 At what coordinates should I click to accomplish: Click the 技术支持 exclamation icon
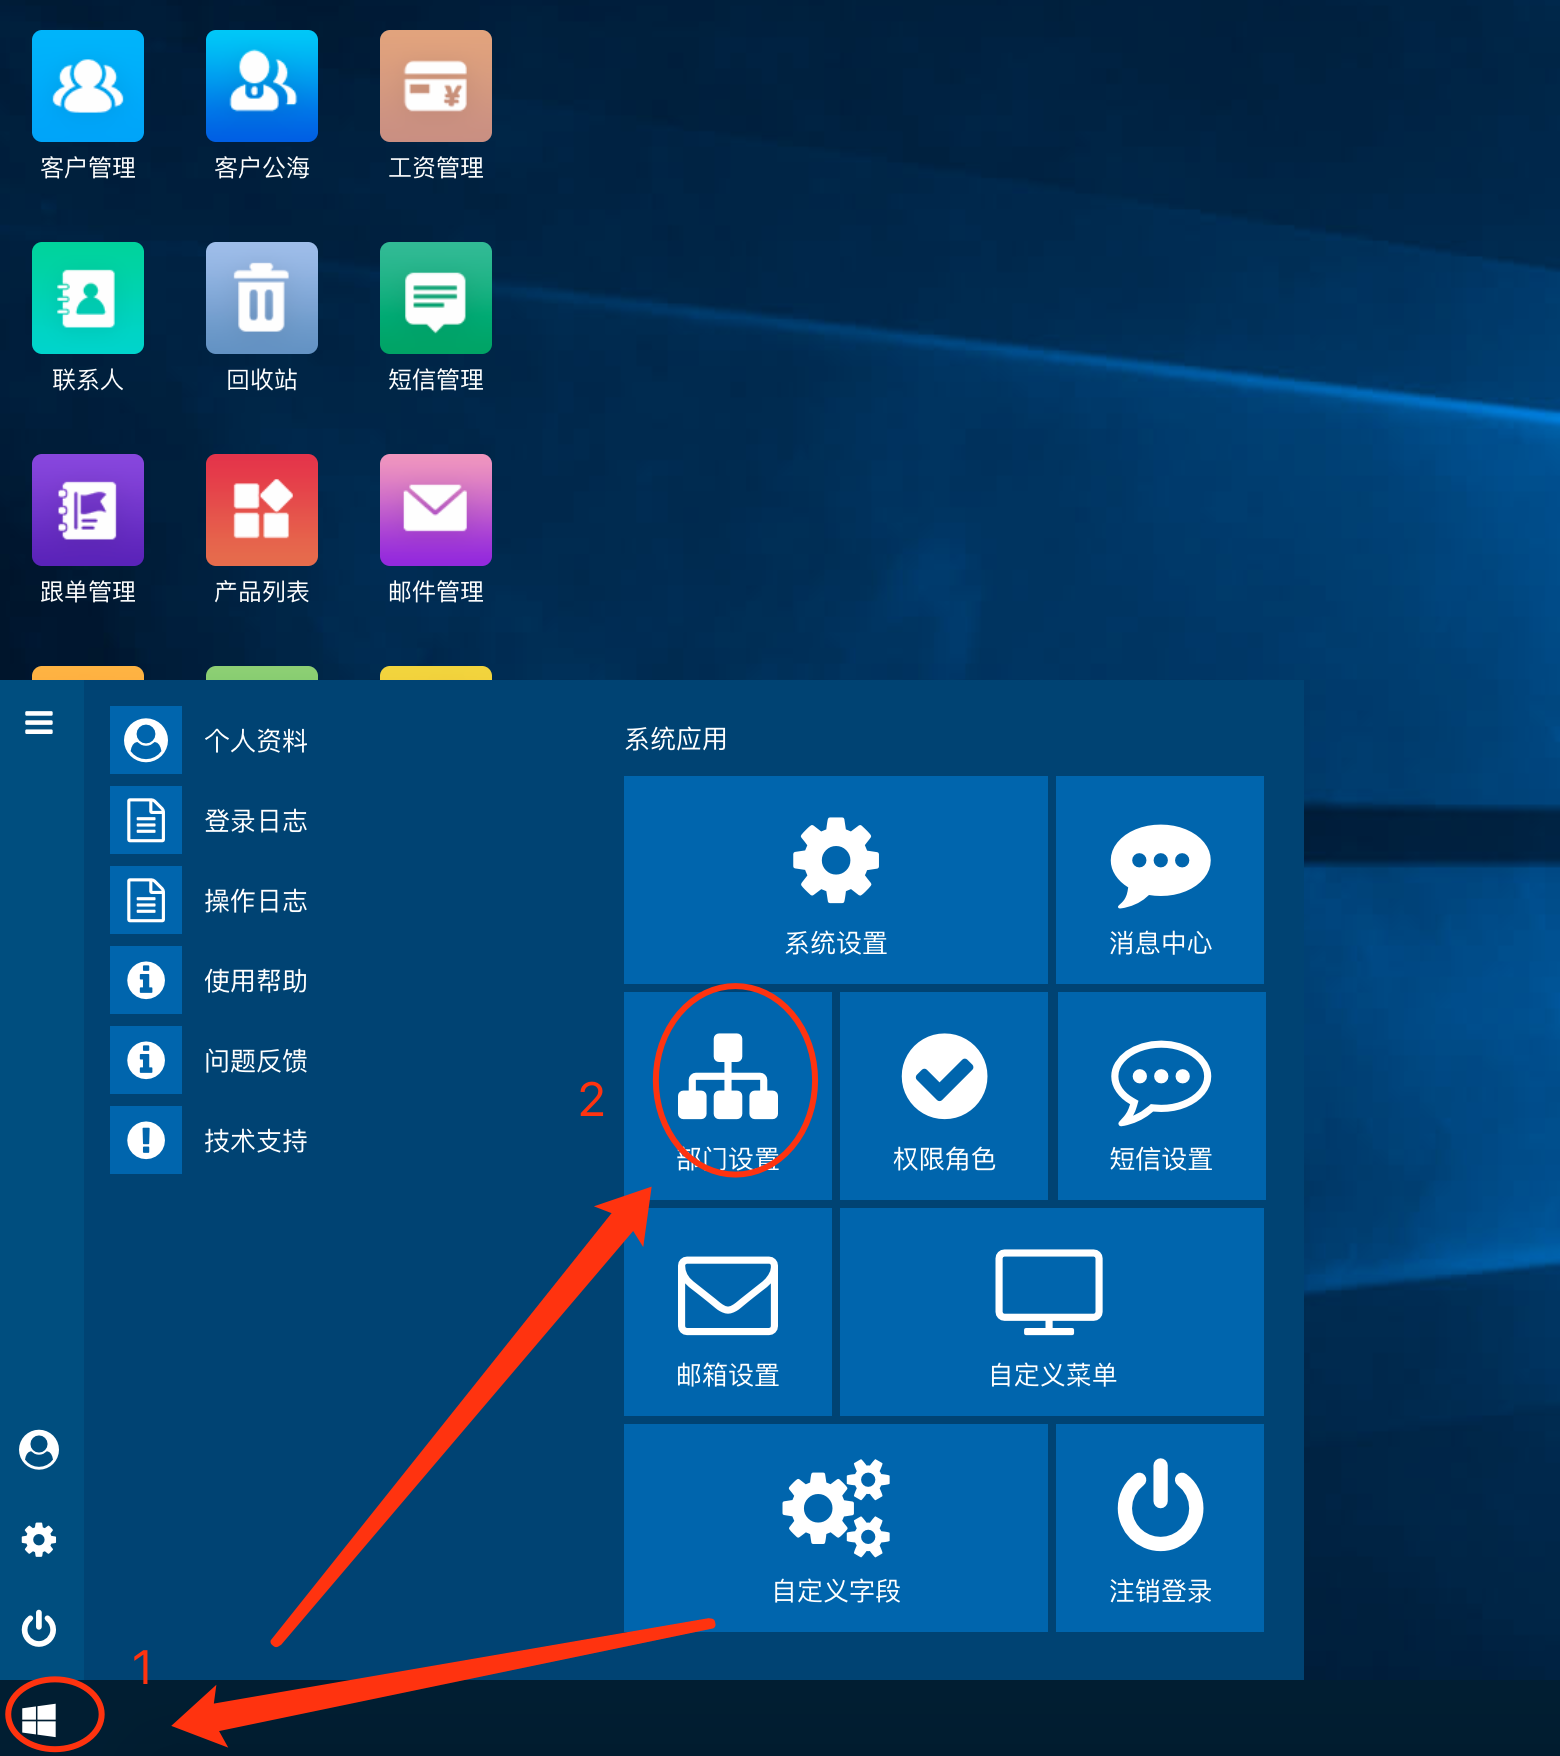(146, 1140)
